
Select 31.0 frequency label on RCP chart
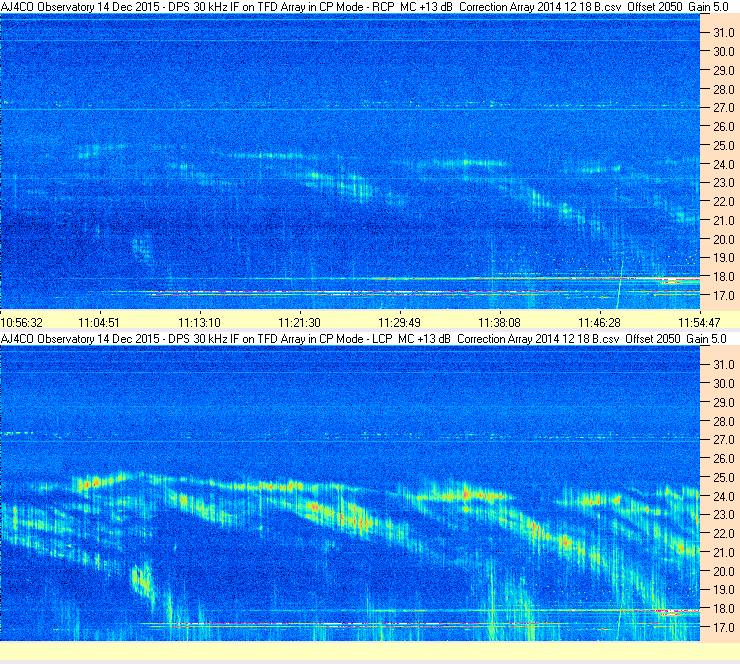(724, 33)
